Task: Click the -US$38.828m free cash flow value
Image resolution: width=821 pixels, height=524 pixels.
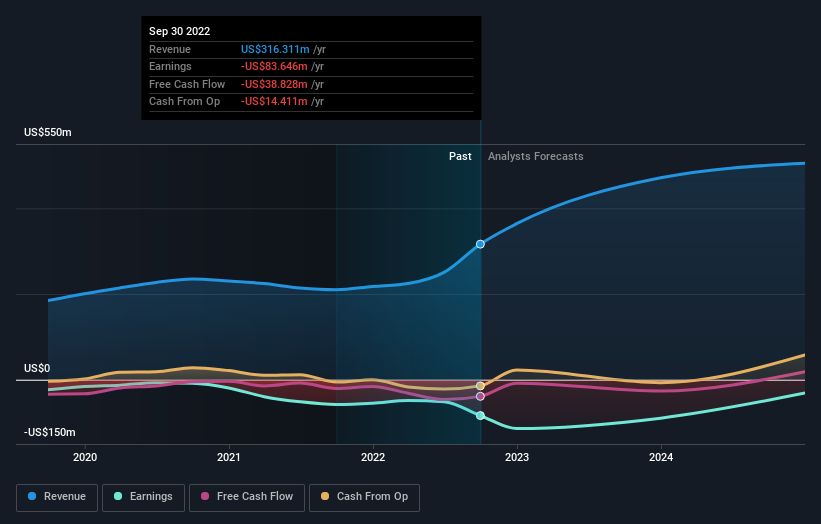Action: point(274,84)
